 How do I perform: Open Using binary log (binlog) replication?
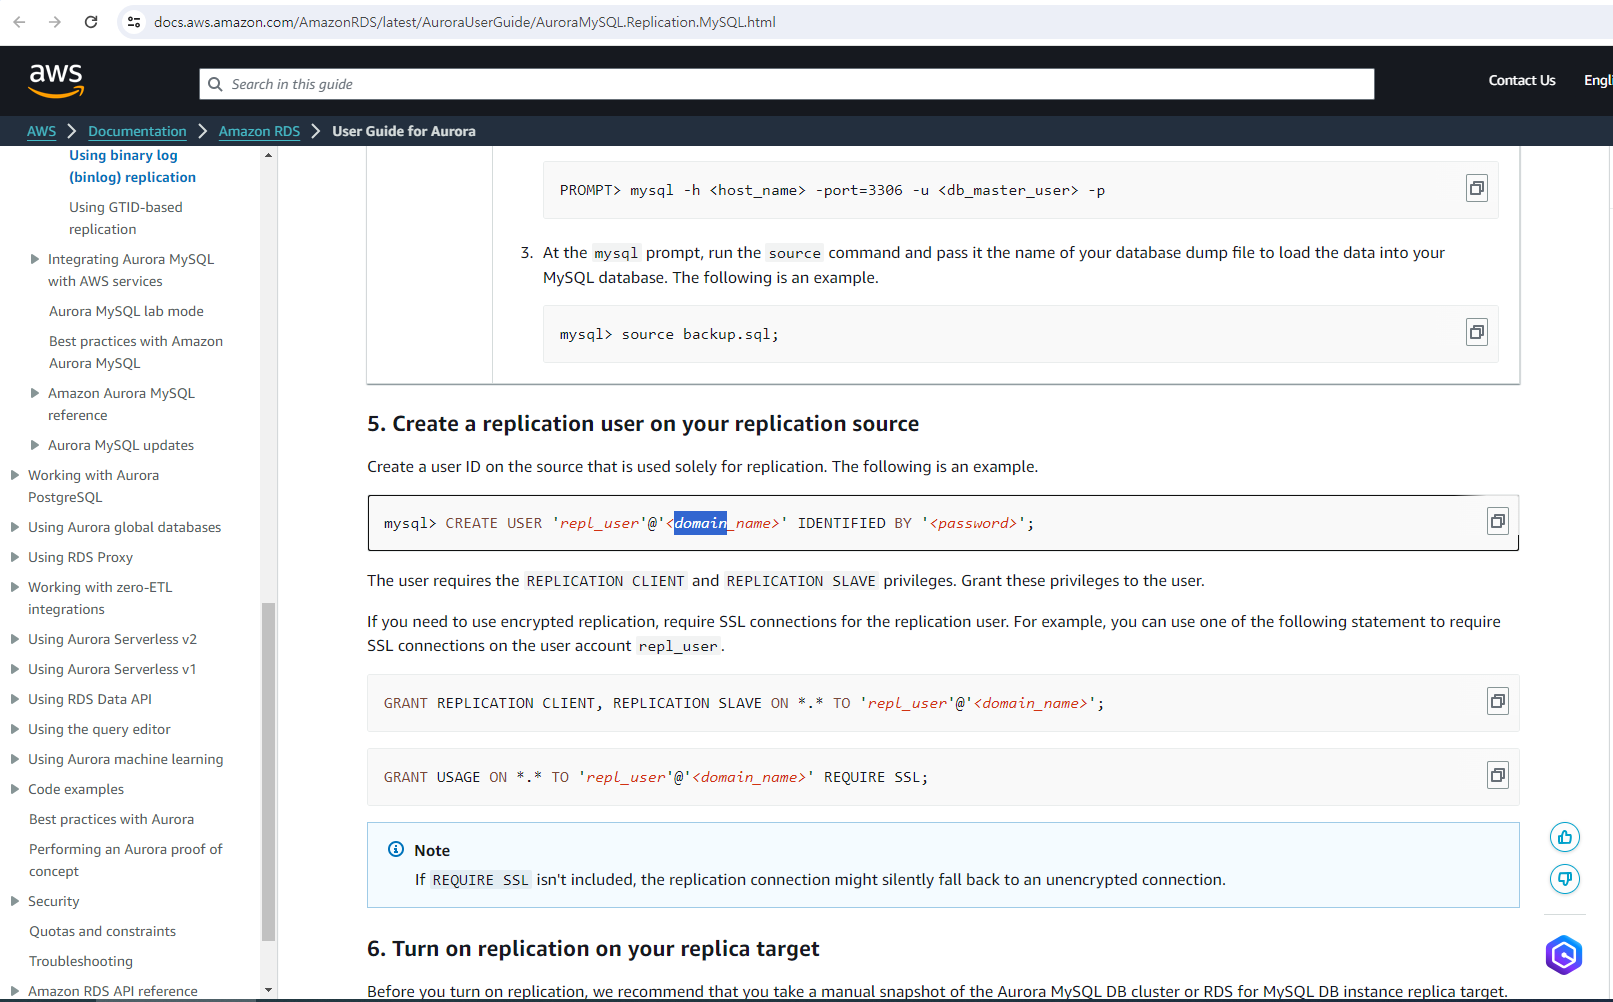[132, 166]
